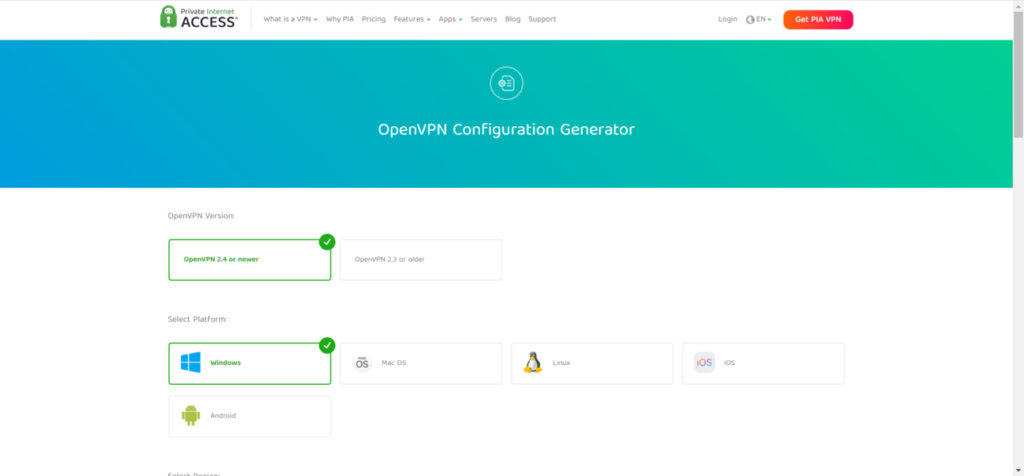Screen dimensions: 1024x476
Task: Open the Features dropdown menu
Action: (411, 19)
